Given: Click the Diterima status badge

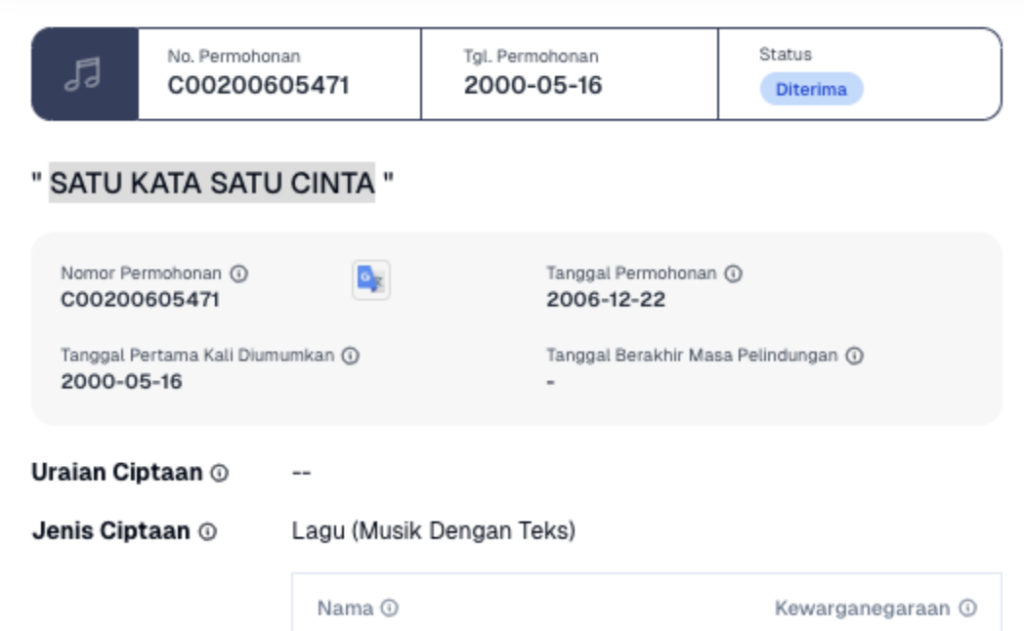Looking at the screenshot, I should point(811,89).
